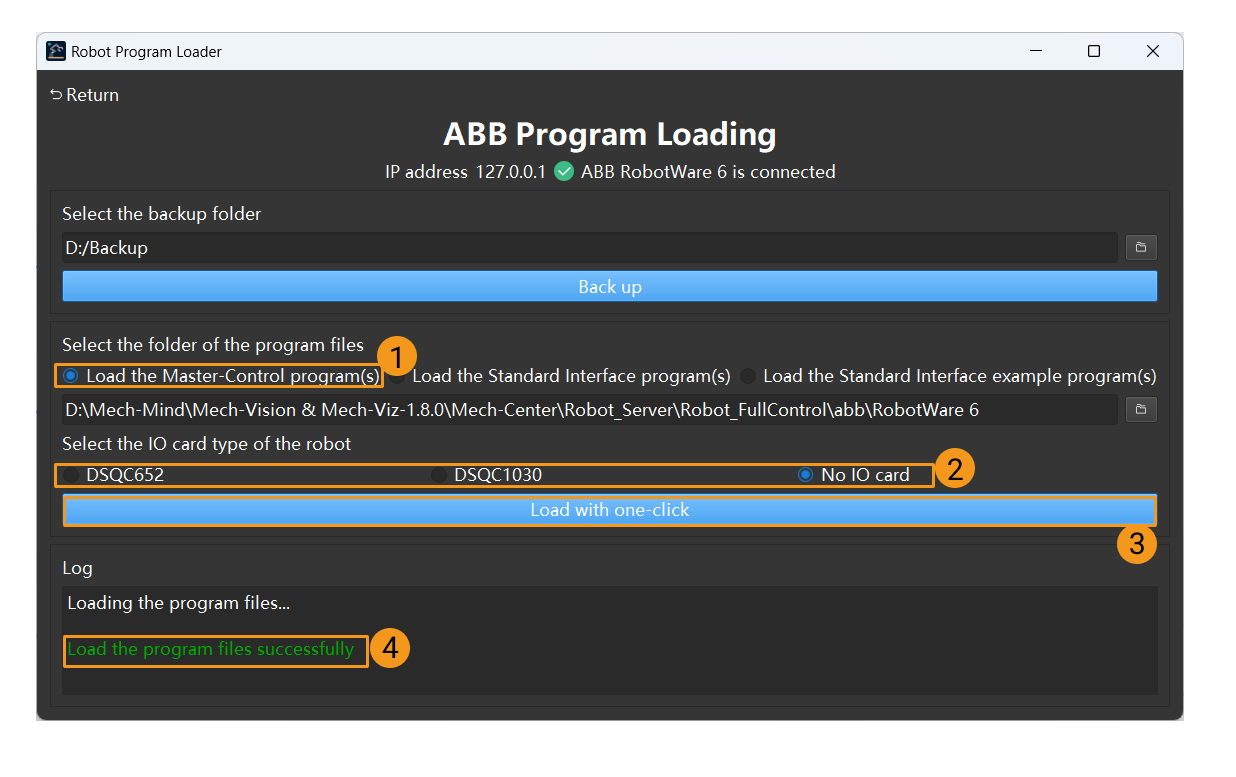Viewport: 1236px width, 777px height.
Task: Select Load the Master-Control program(s)
Action: coord(70,376)
